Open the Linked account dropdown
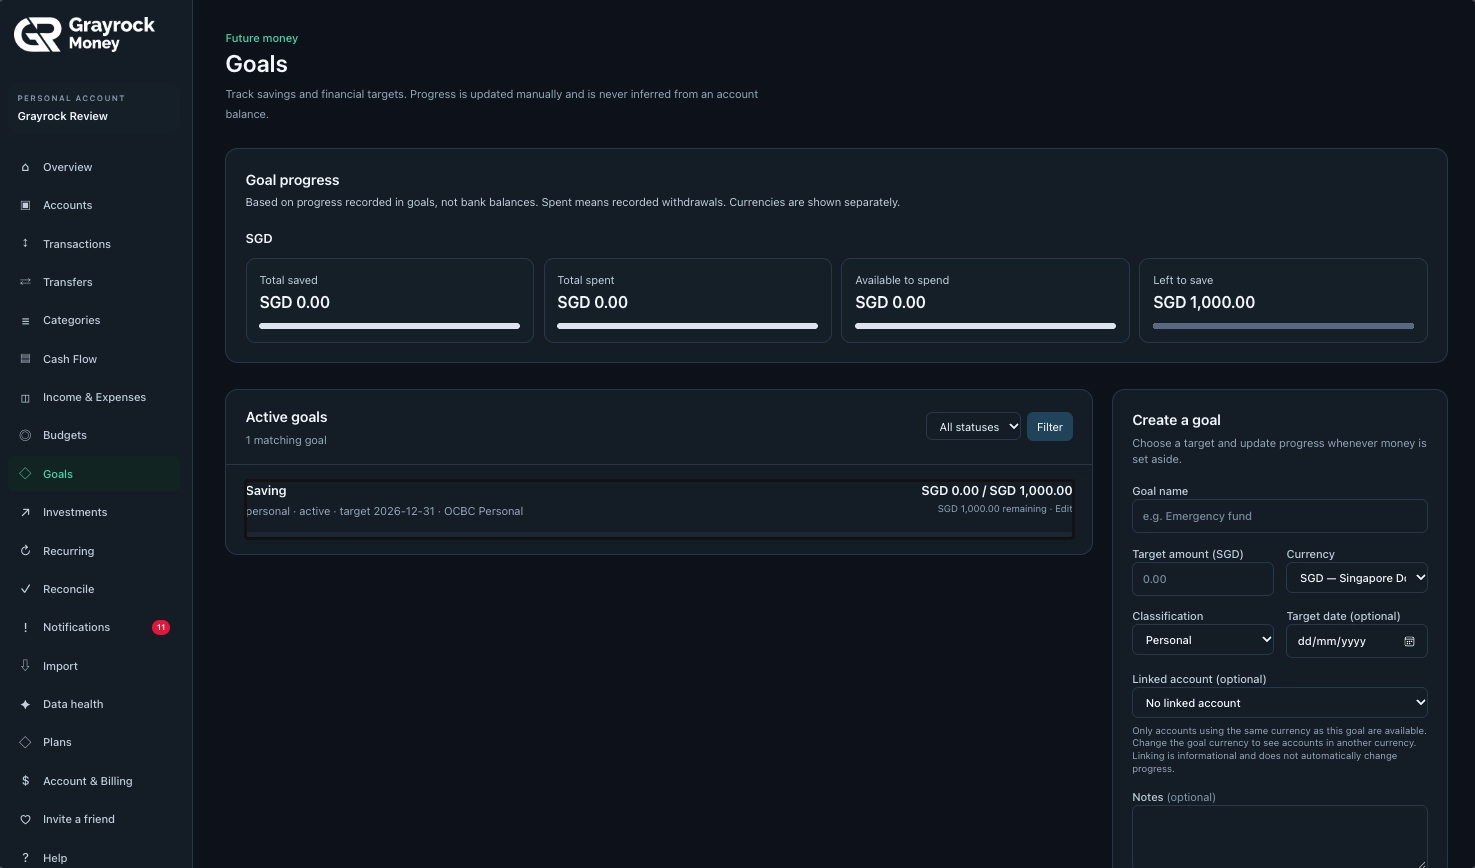 pos(1279,703)
